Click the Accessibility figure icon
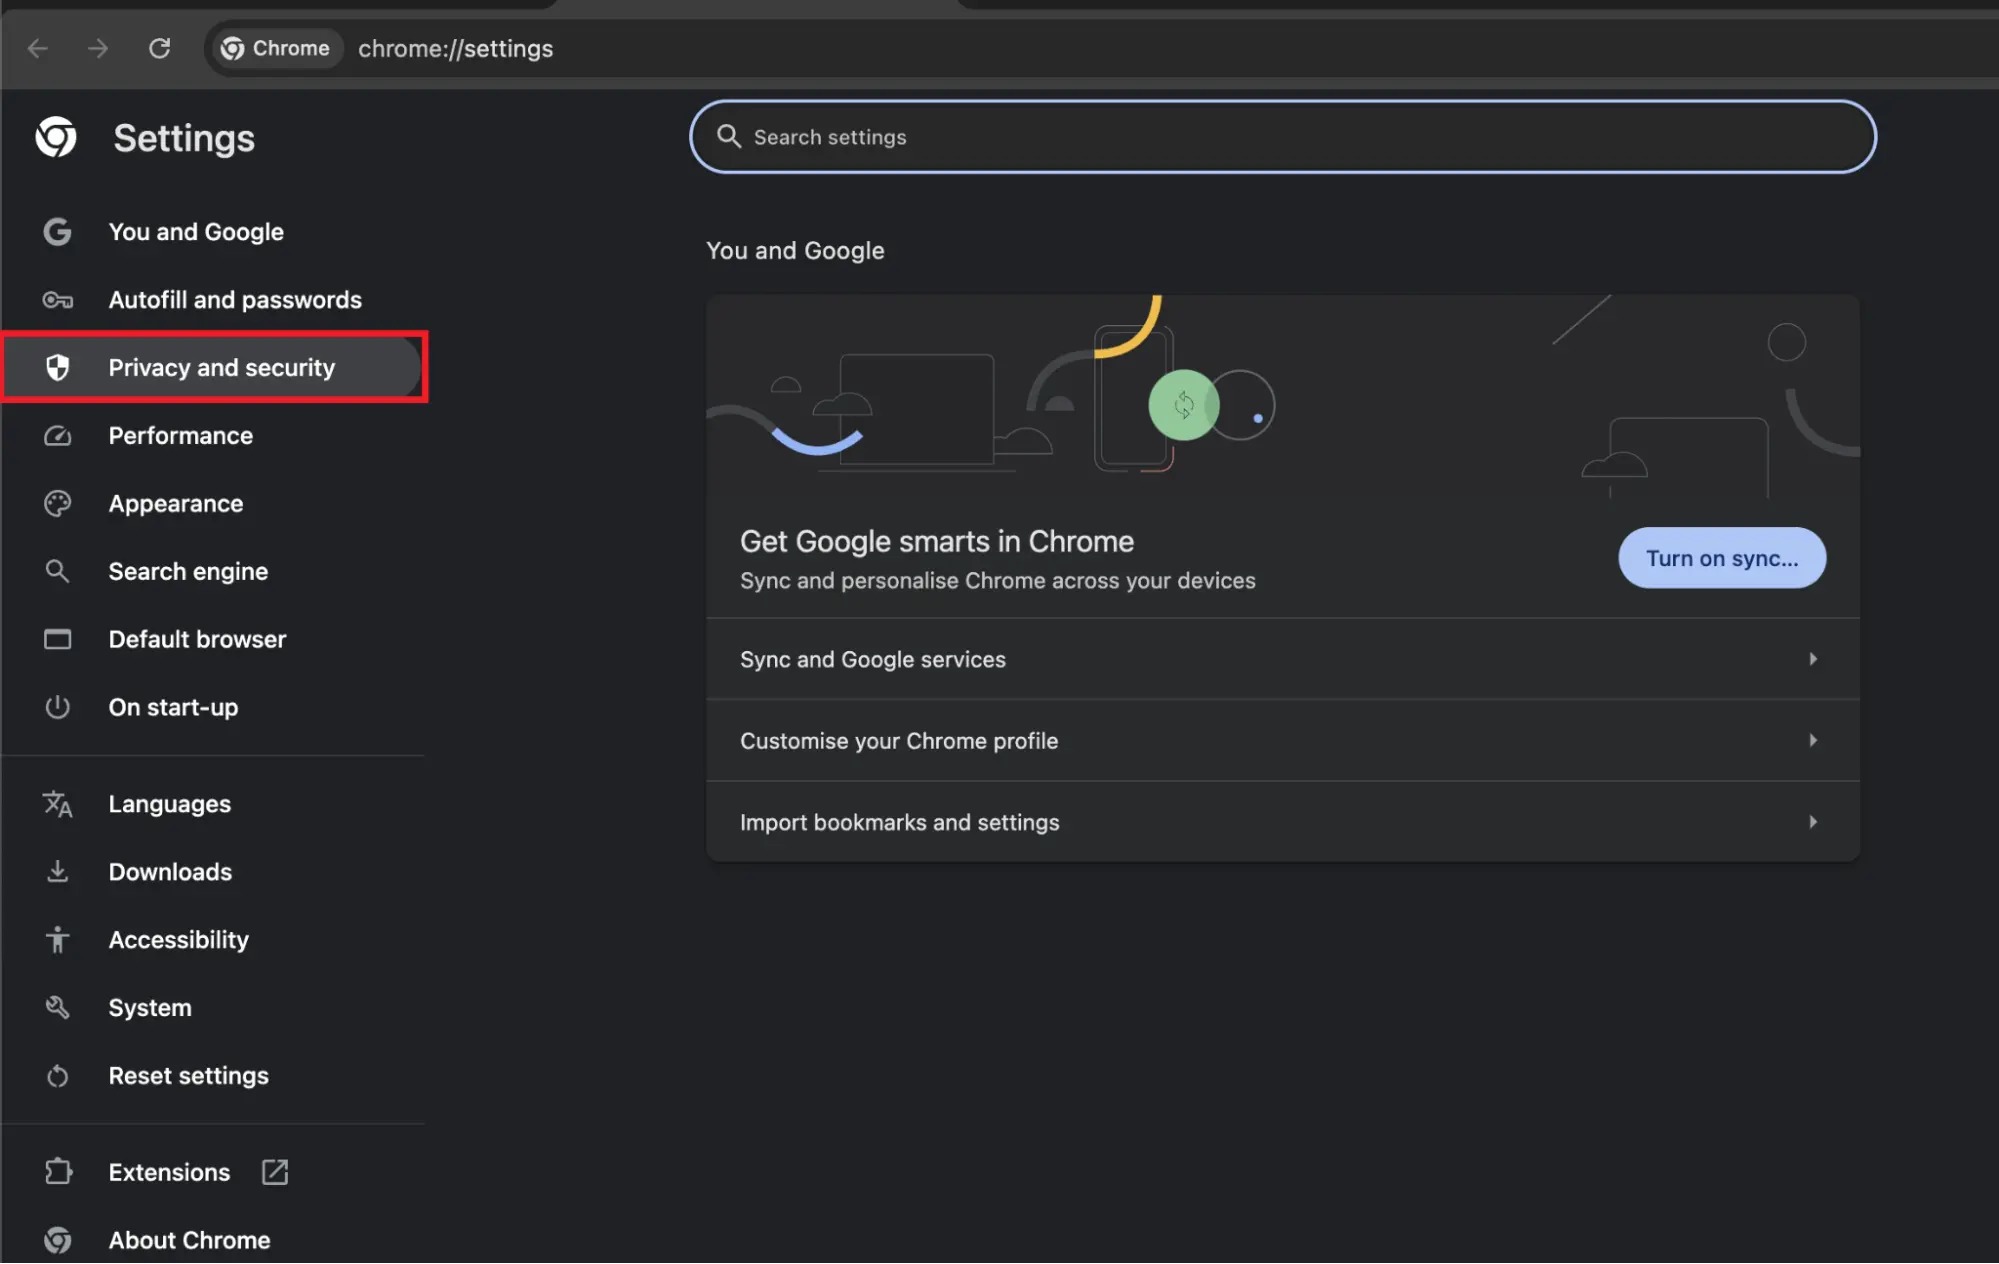 pos(57,940)
